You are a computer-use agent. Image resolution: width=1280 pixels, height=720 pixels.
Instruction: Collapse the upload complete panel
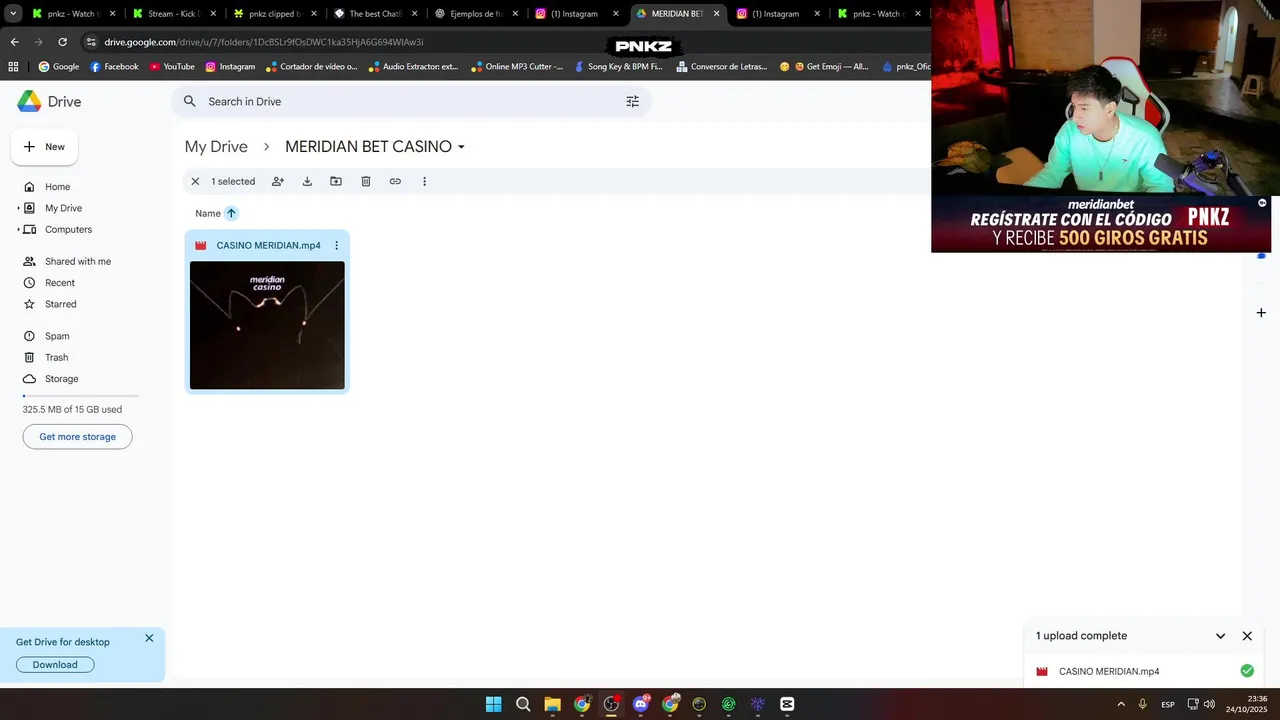coord(1220,636)
